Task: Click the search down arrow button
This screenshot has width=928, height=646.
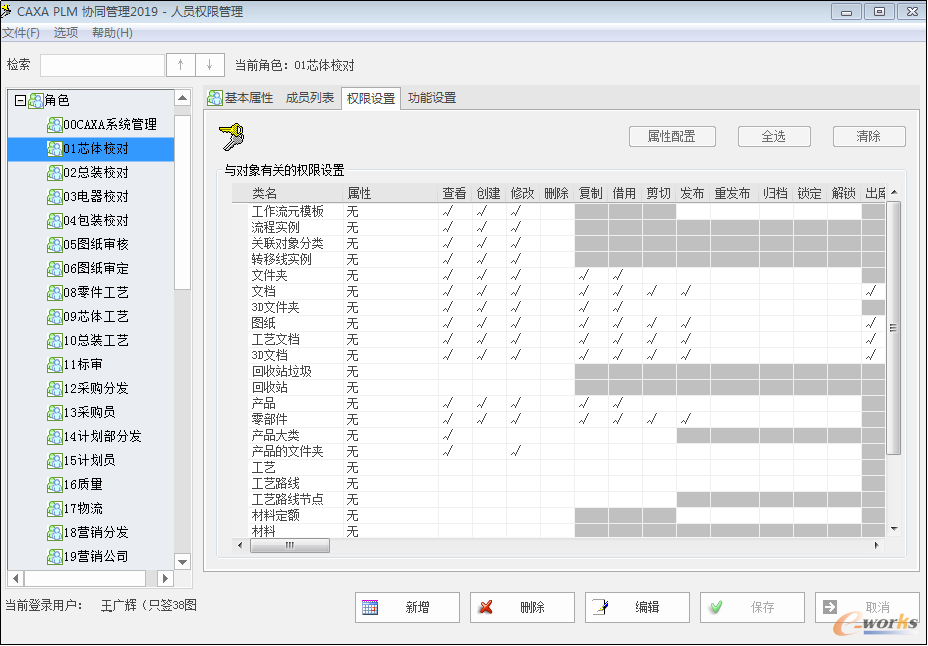Action: tap(210, 65)
